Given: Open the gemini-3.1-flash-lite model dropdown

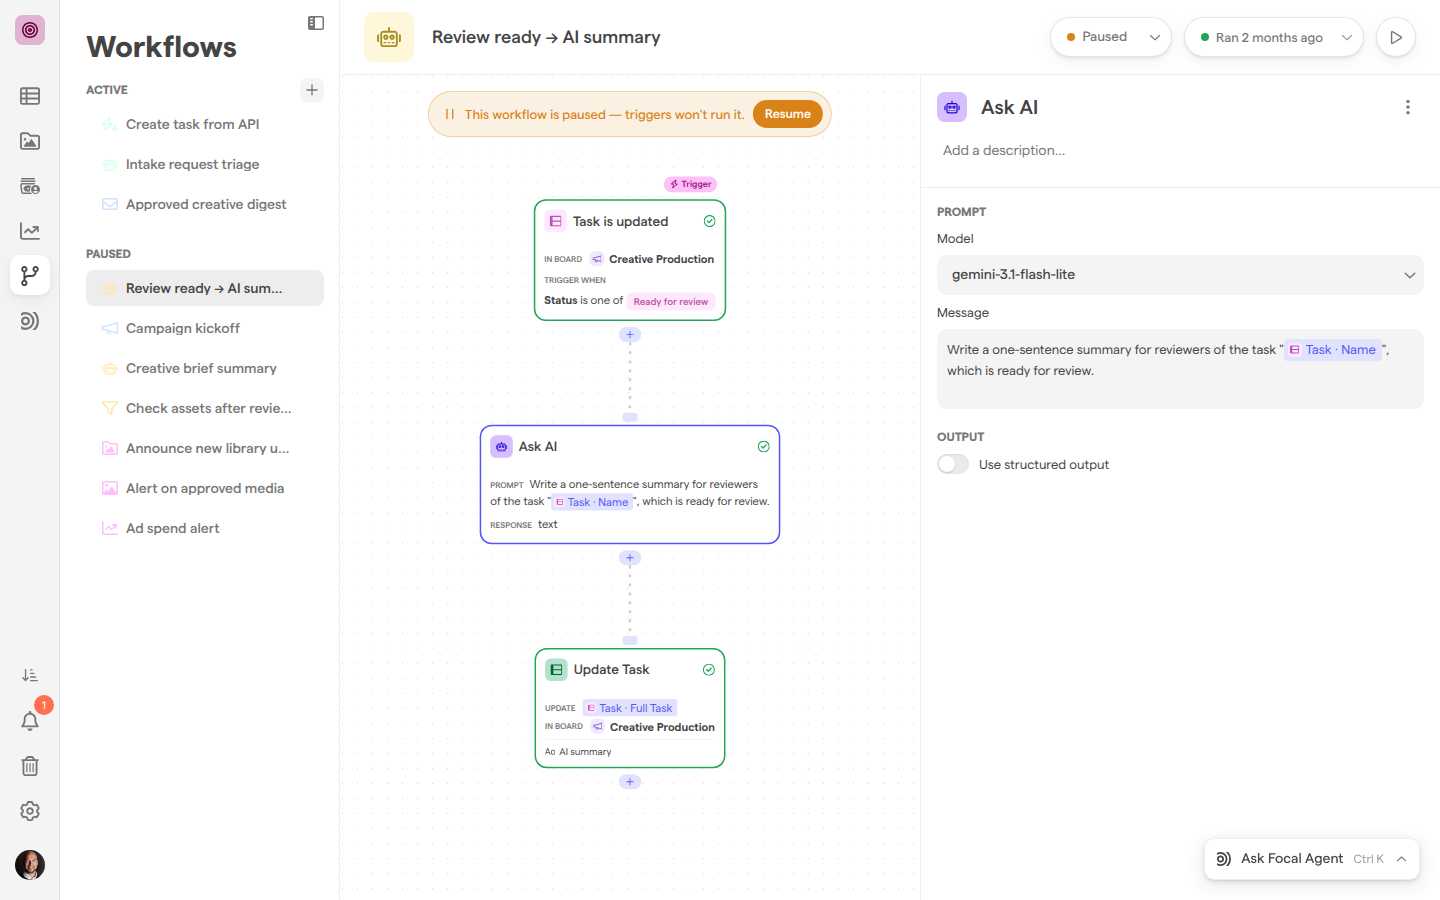Looking at the screenshot, I should tap(1180, 275).
